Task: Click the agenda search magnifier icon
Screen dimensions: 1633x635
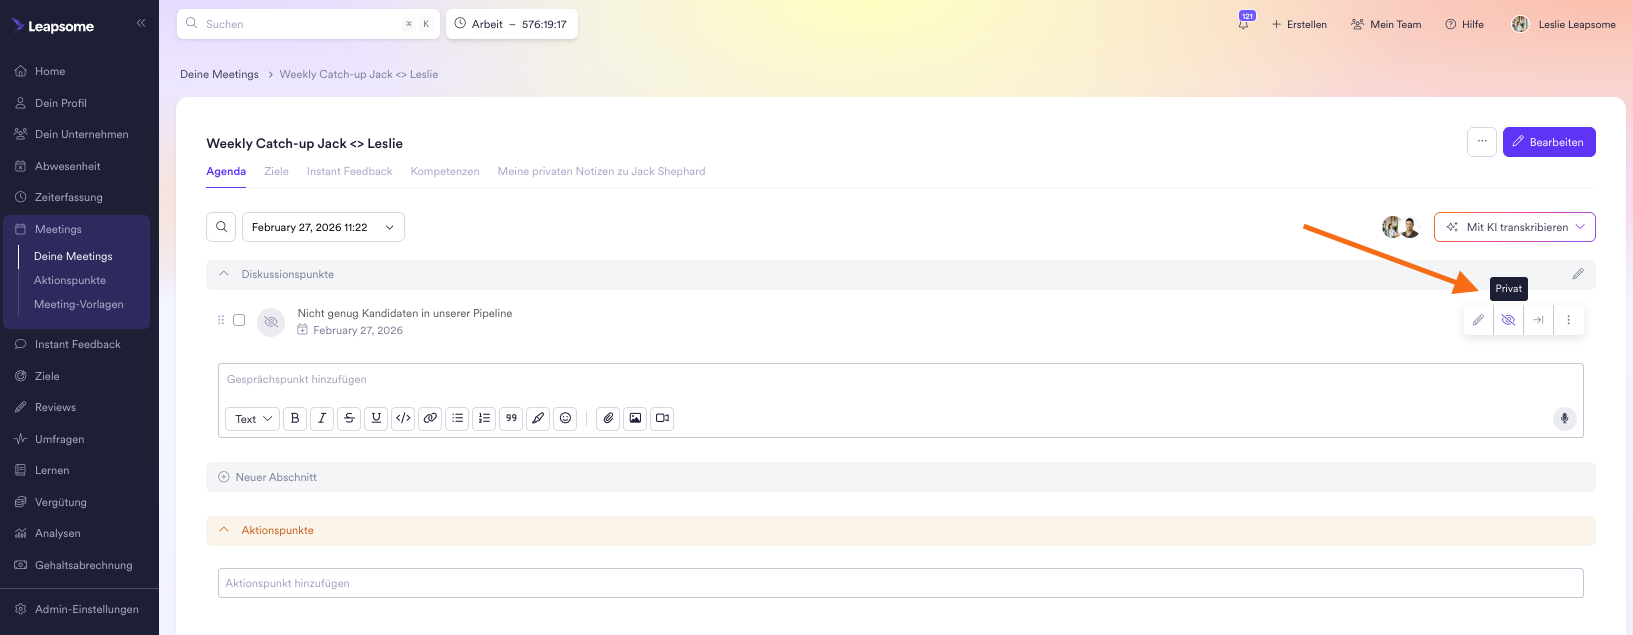Action: [x=221, y=227]
